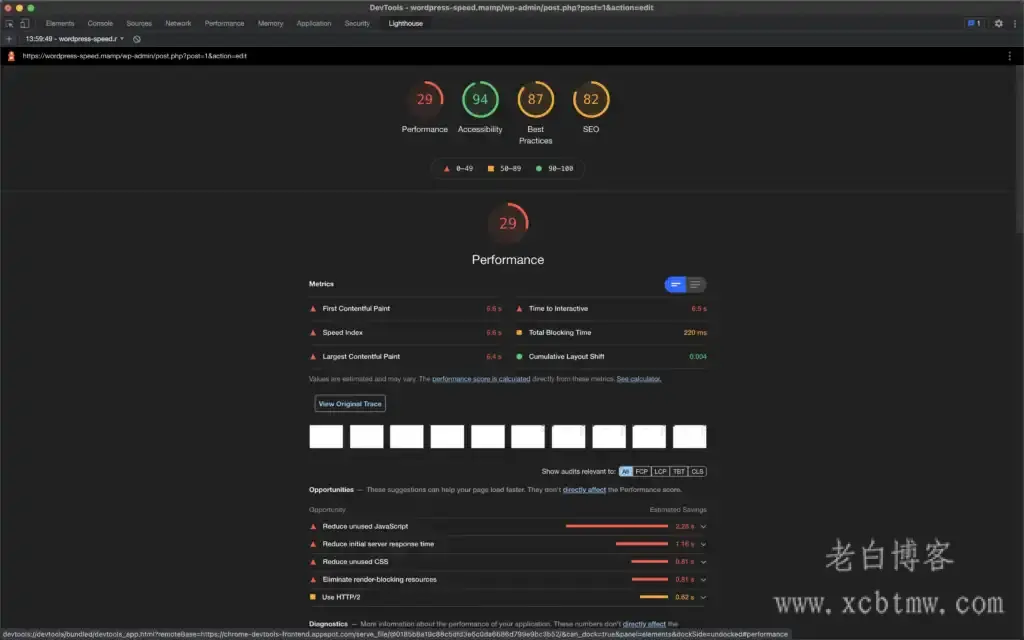Filter audits by FCP
This screenshot has width=1024, height=640.
pyautogui.click(x=642, y=471)
